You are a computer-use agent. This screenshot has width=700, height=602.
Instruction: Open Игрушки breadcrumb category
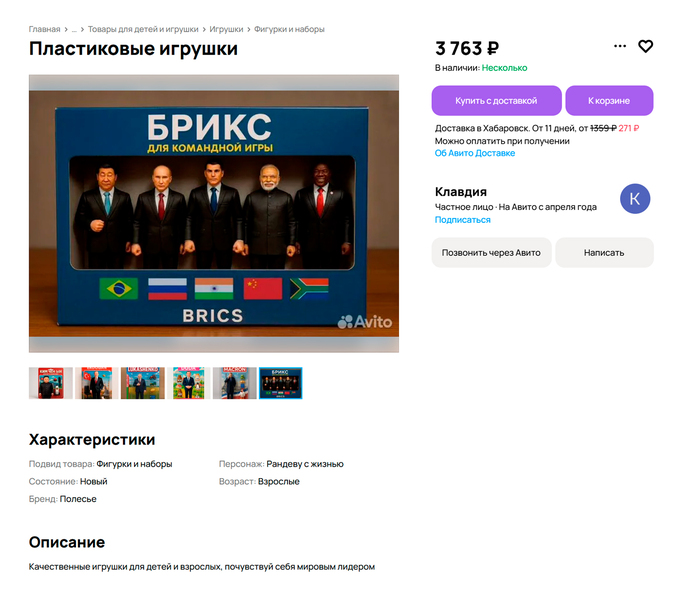(x=226, y=29)
